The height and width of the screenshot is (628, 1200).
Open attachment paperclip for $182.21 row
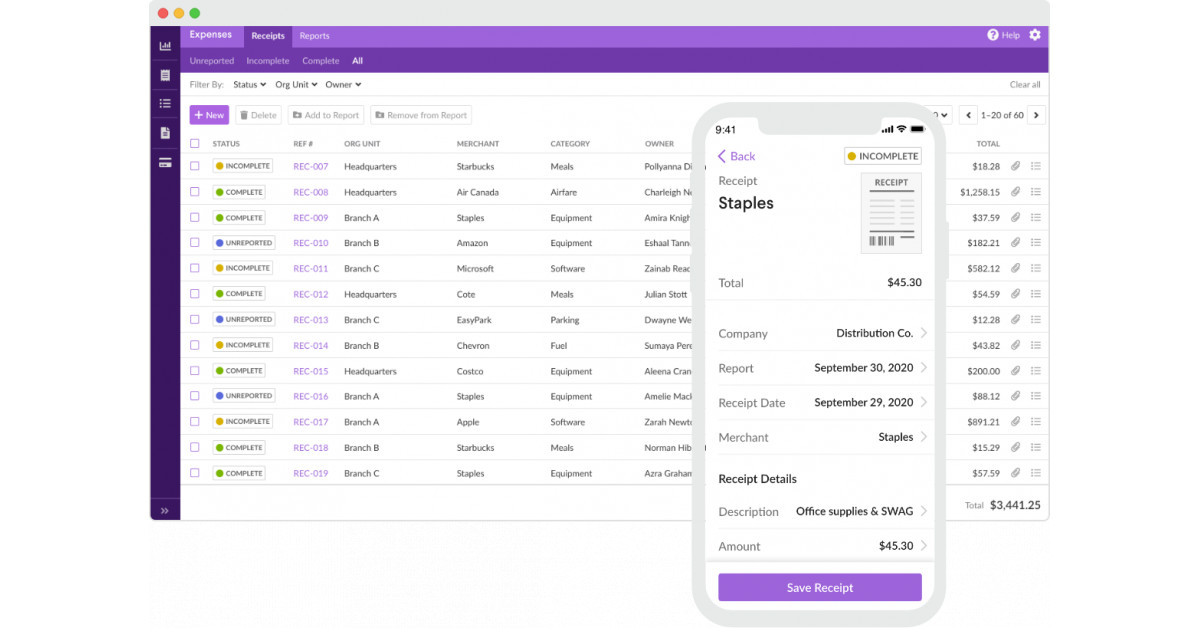pyautogui.click(x=1015, y=243)
